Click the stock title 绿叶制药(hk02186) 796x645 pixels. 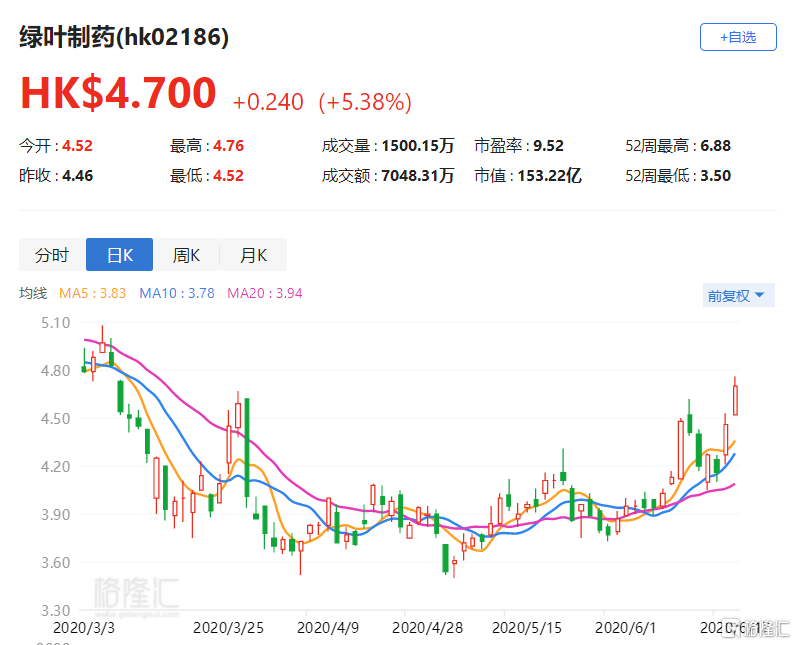click(124, 37)
